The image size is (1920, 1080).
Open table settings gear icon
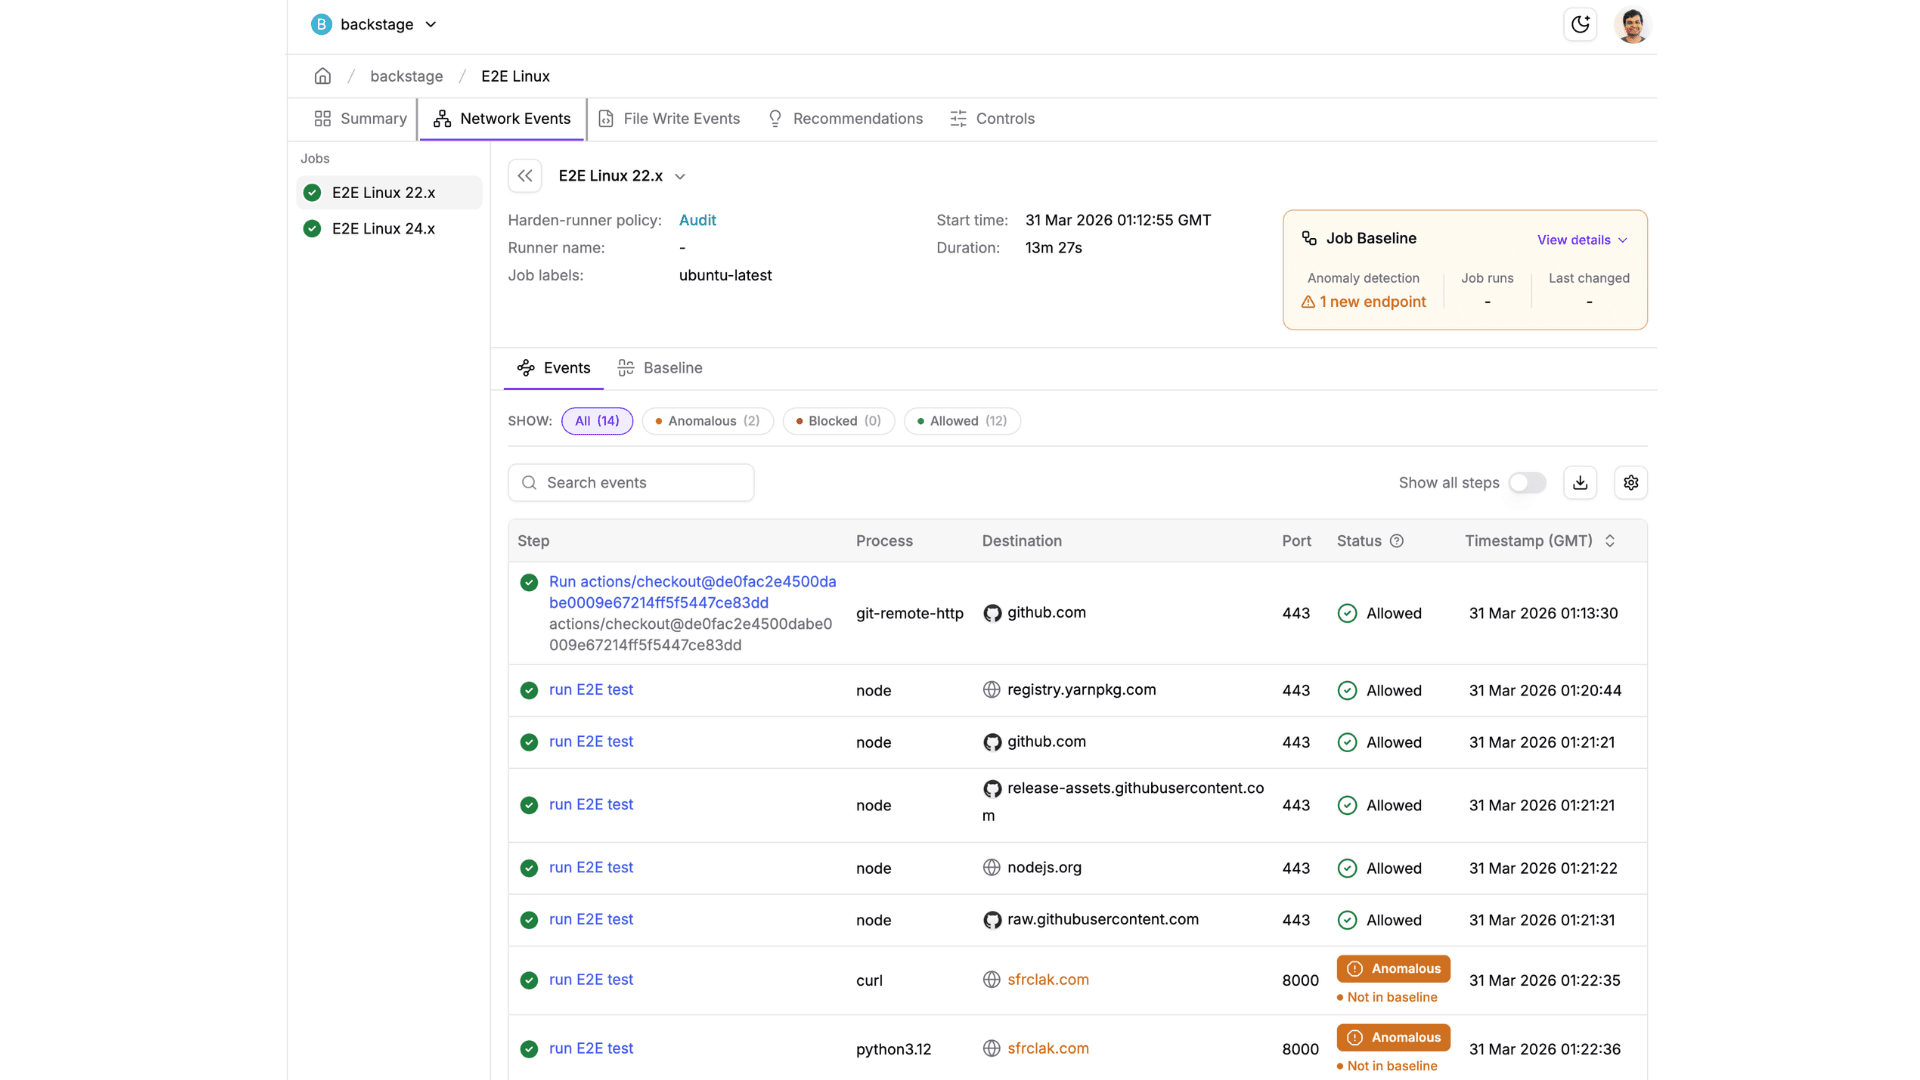1631,483
